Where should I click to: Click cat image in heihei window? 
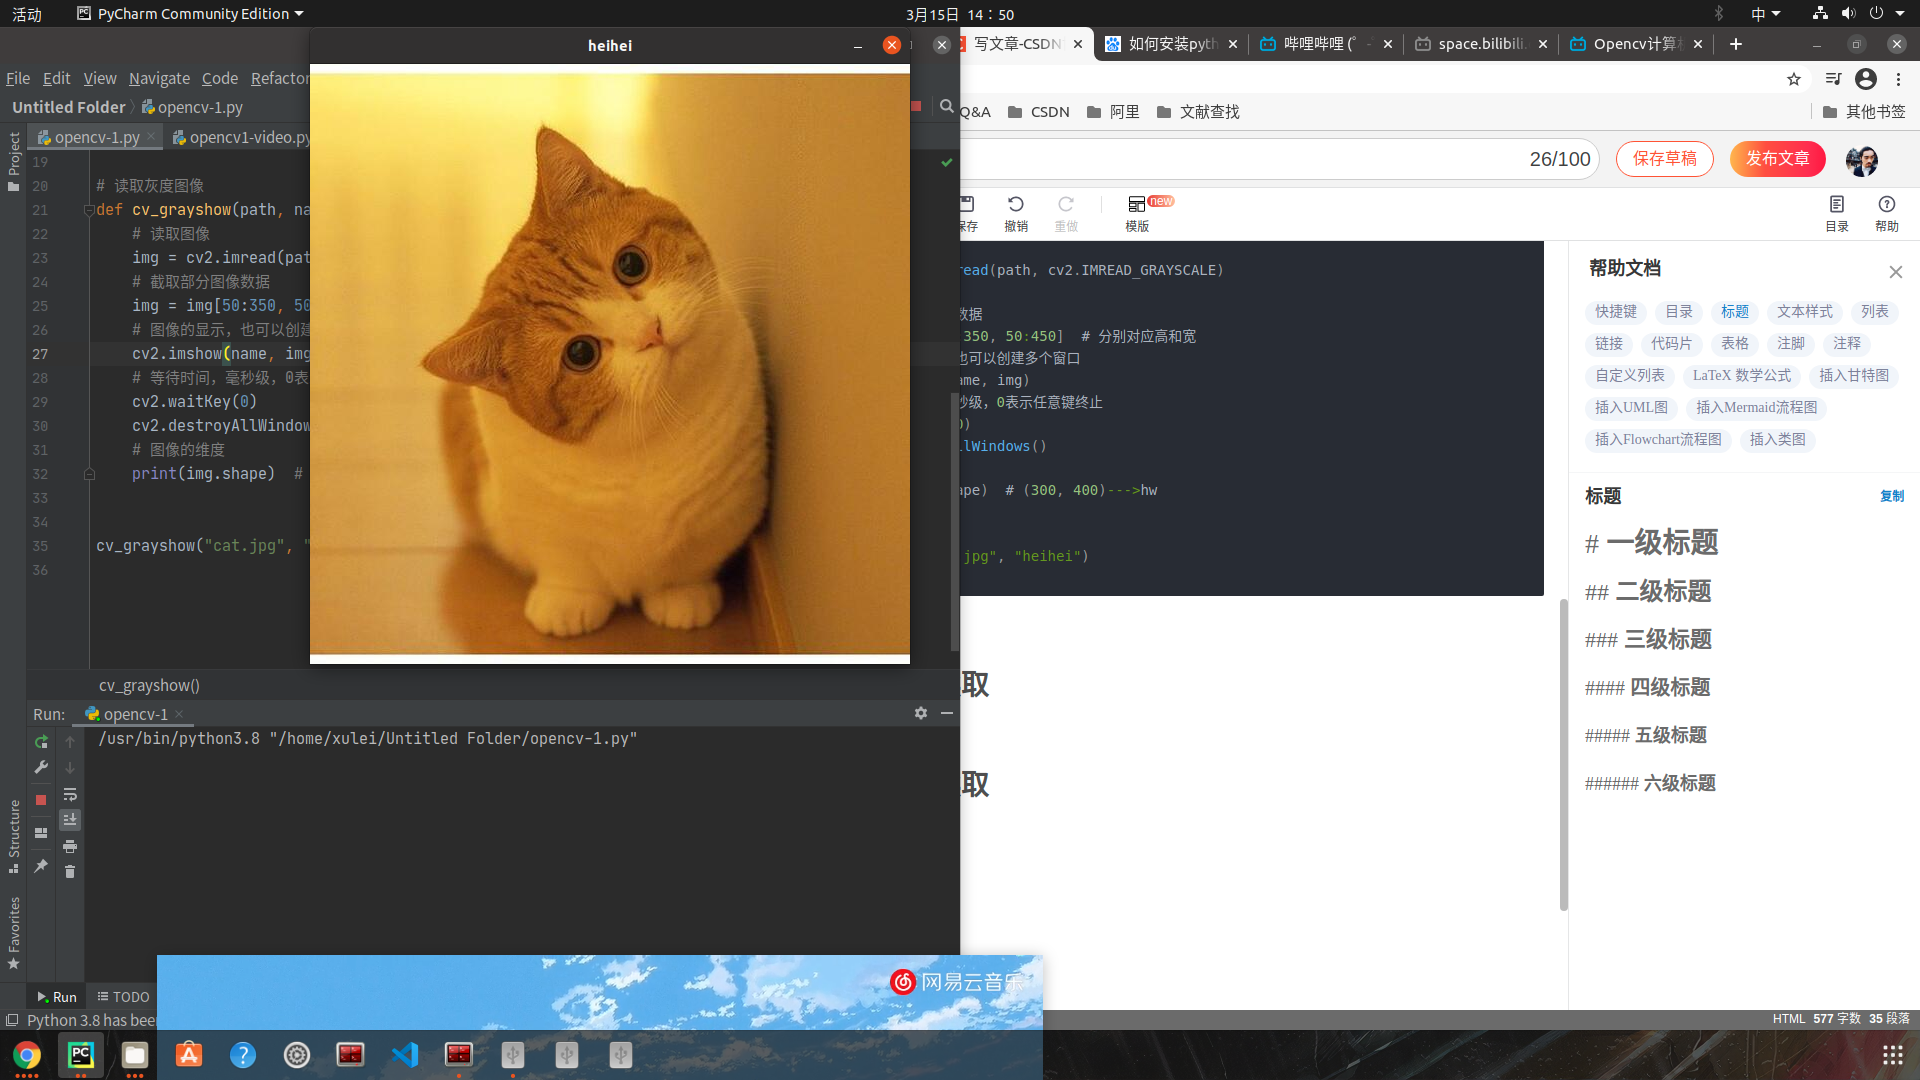(610, 363)
